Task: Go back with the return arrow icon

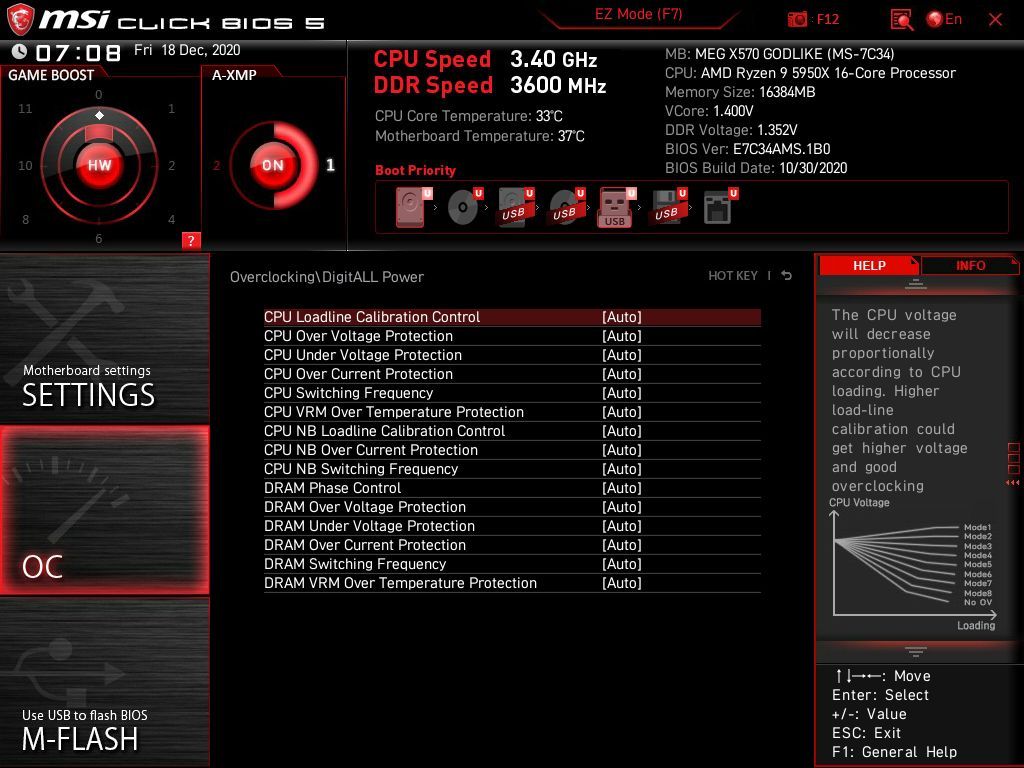Action: click(x=787, y=276)
